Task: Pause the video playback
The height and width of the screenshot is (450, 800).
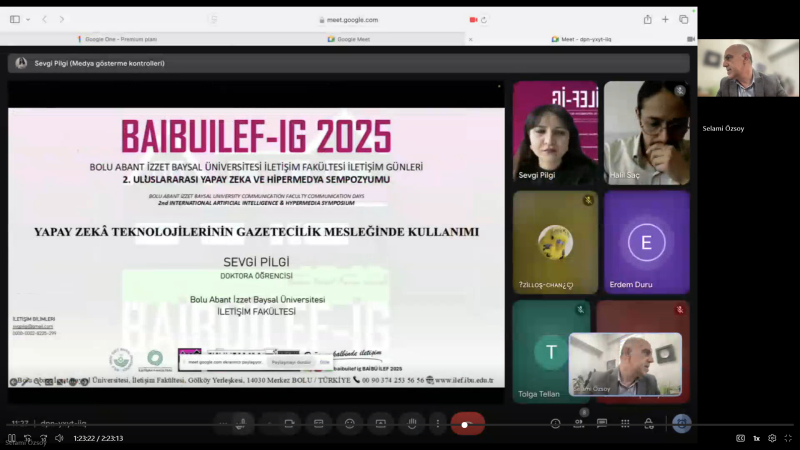Action: [12, 438]
